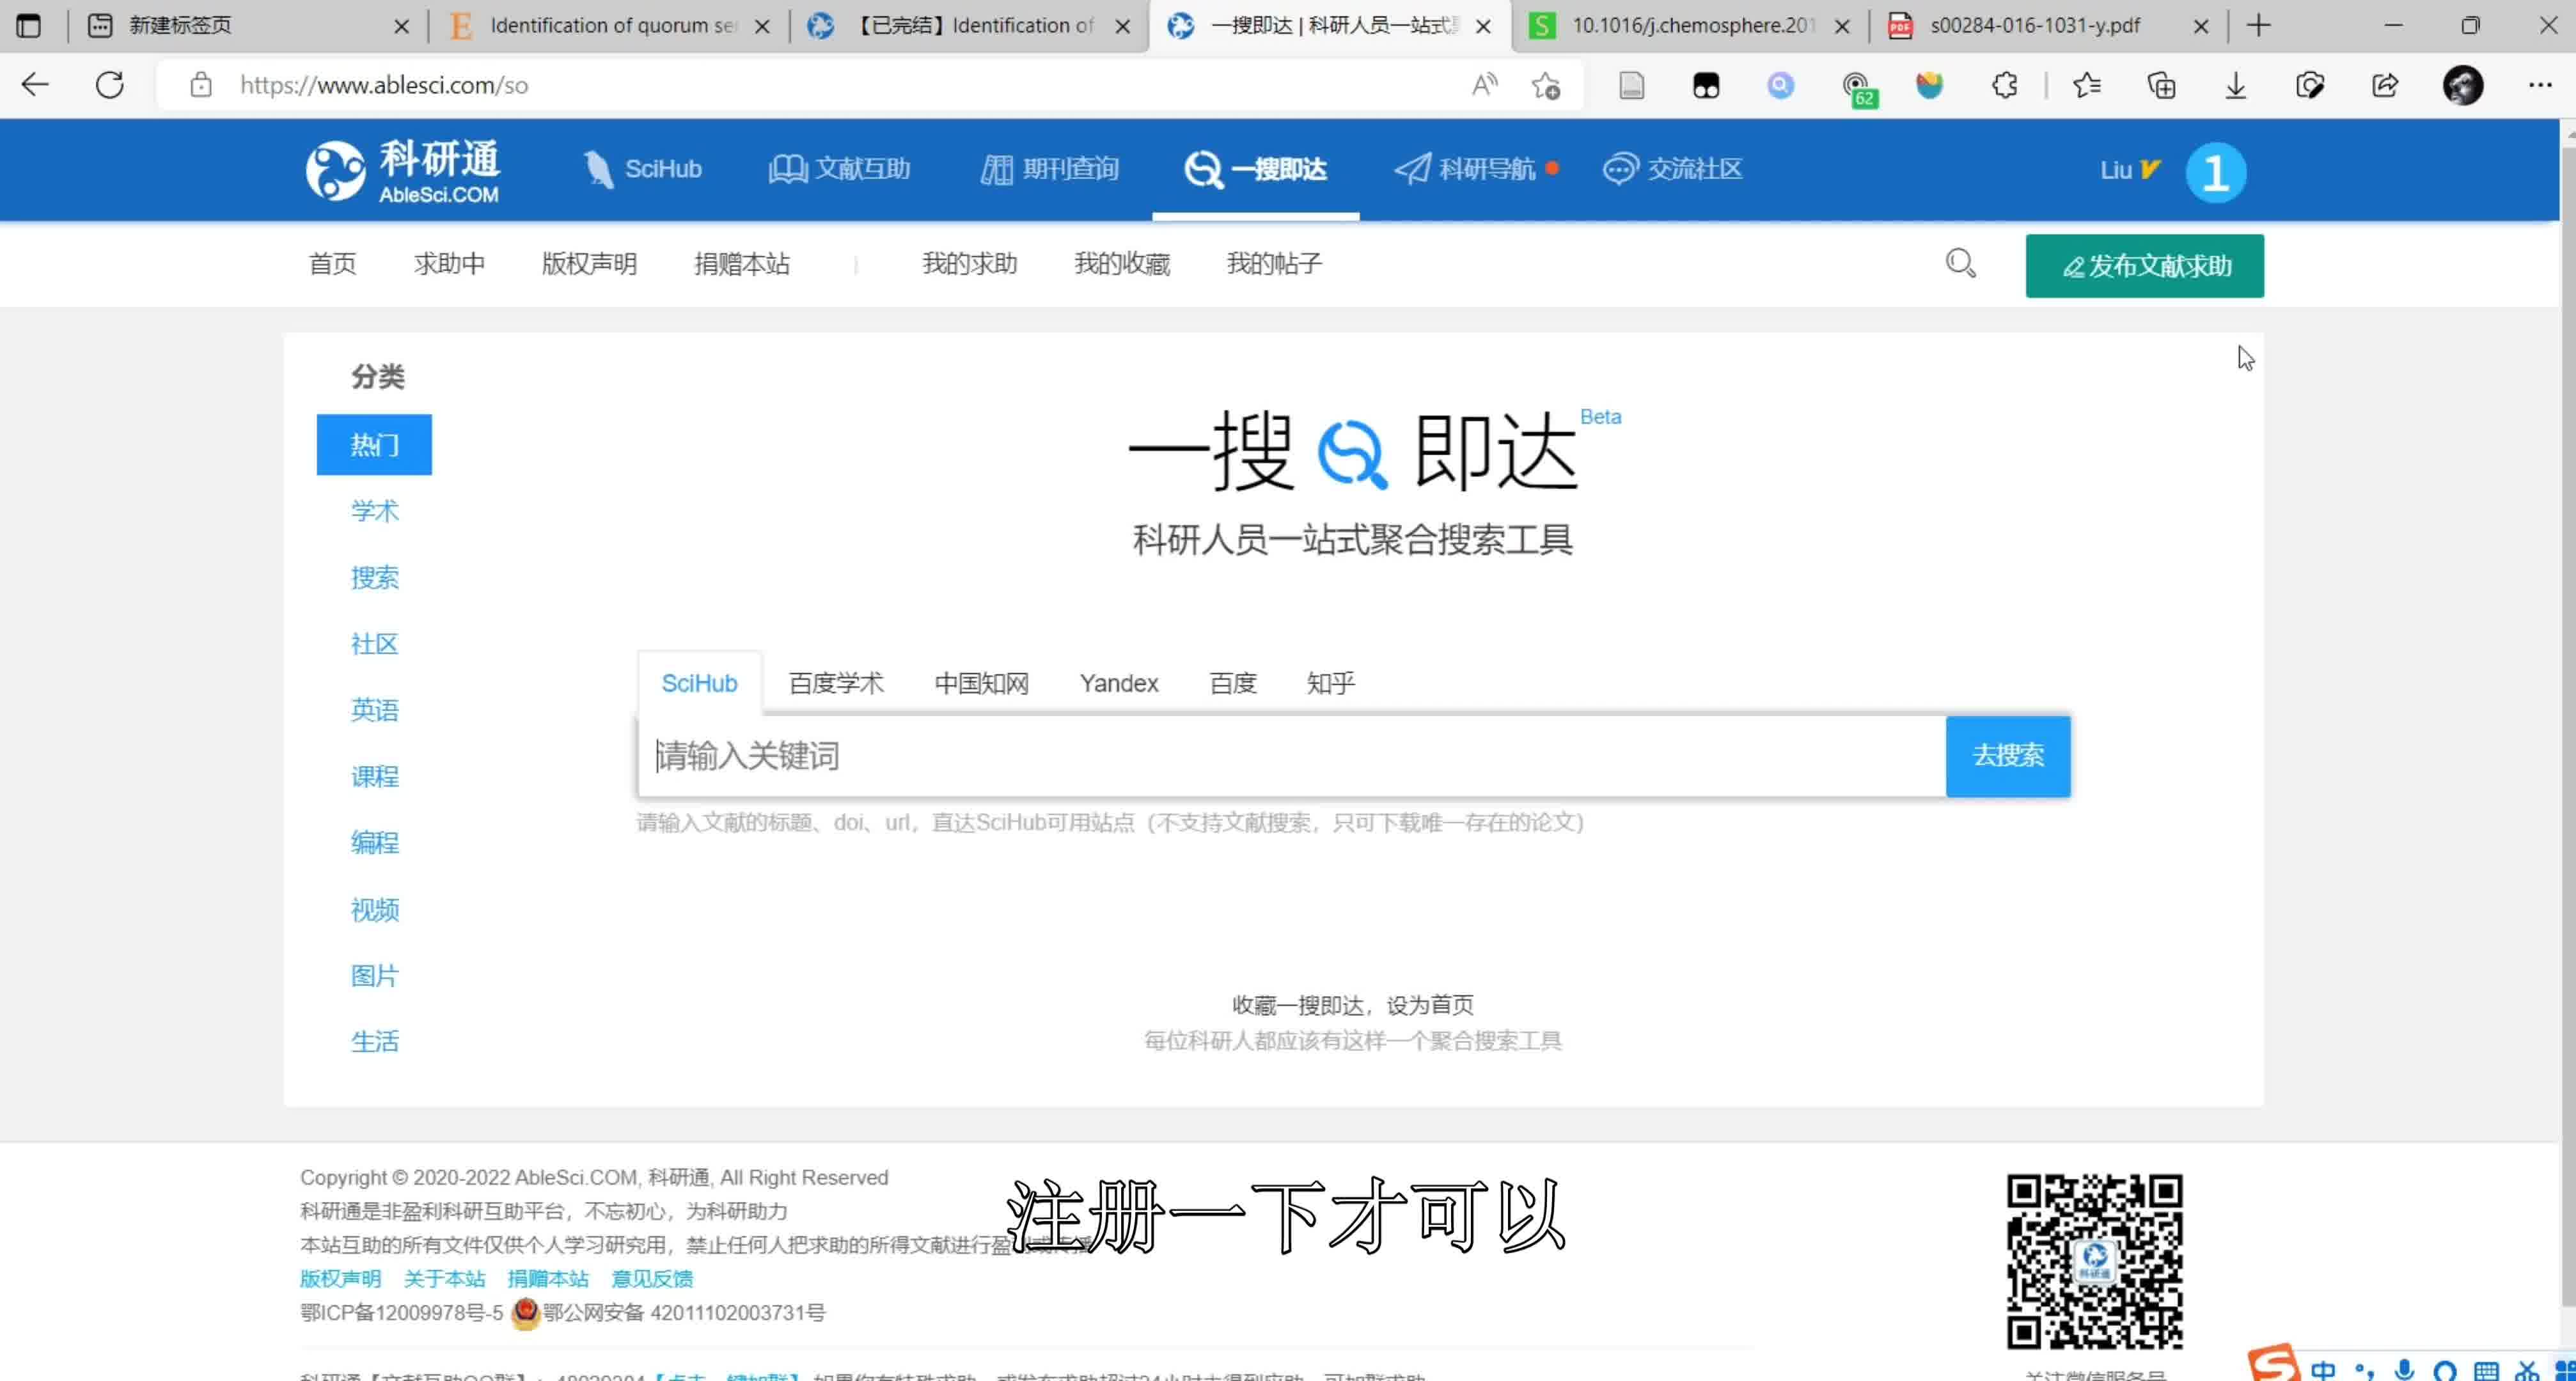The width and height of the screenshot is (2576, 1381).
Task: Click the search magnifier icon beside 发布文献求助
Action: point(1960,263)
